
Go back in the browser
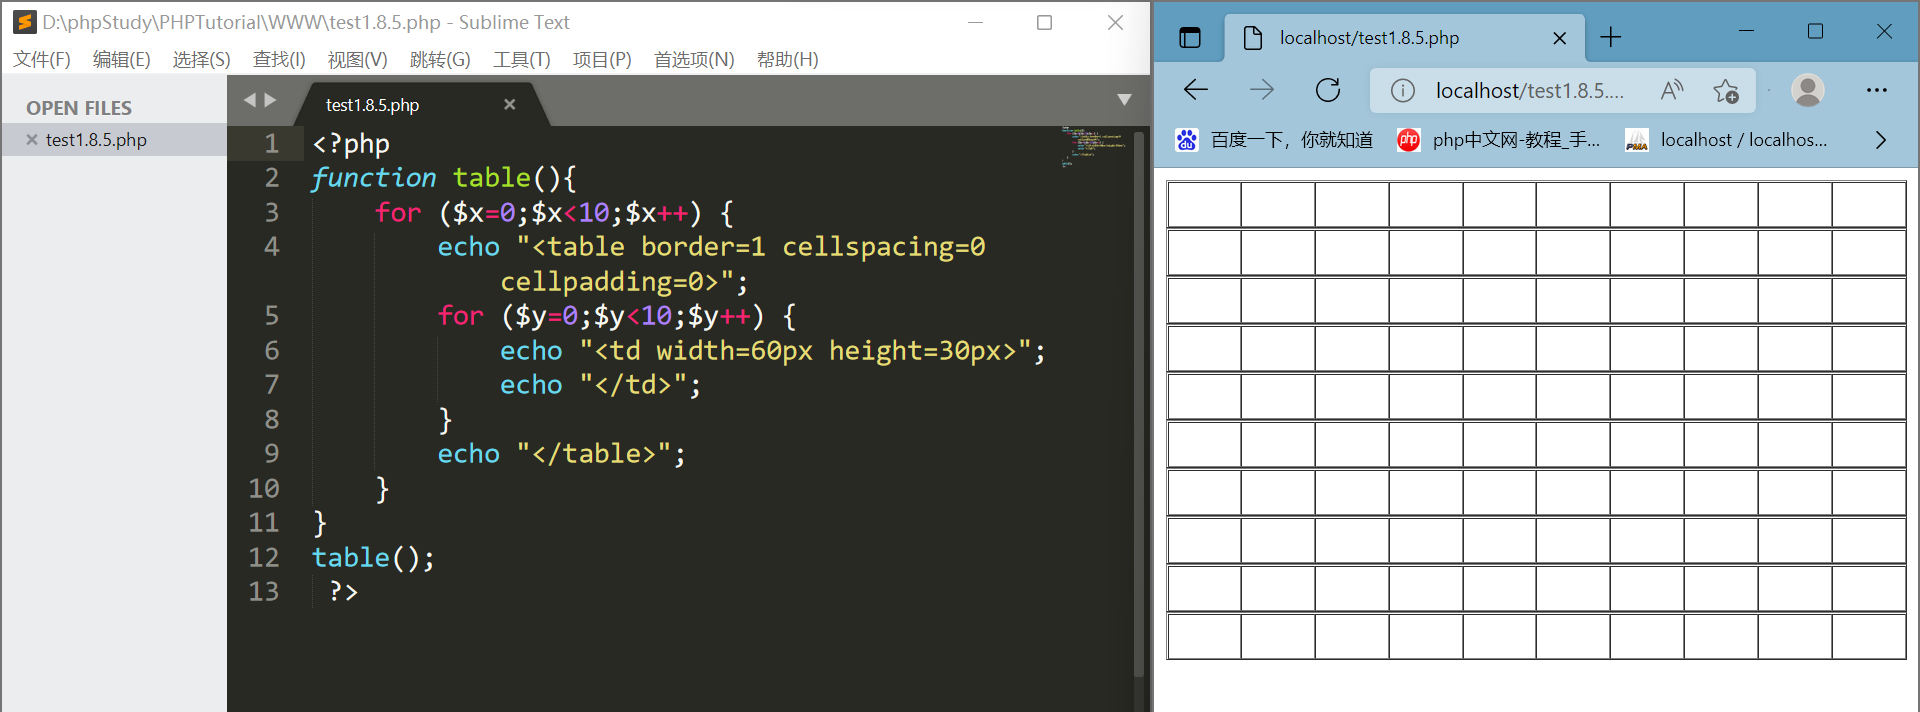click(1195, 90)
